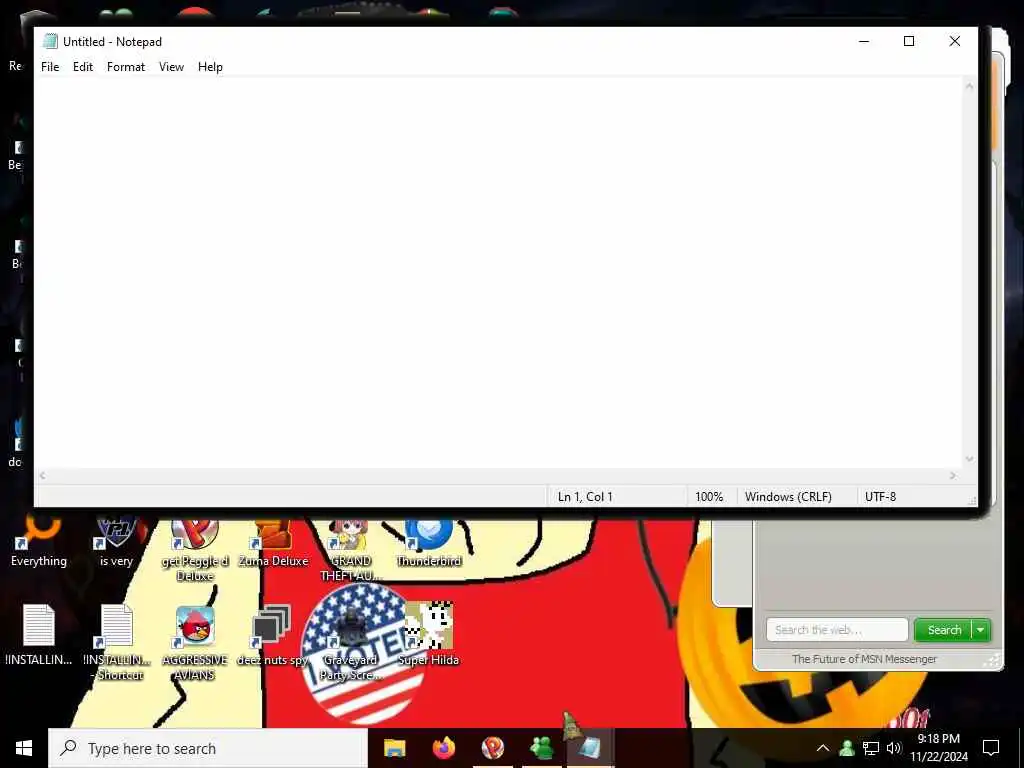Select the !INSTALLIN... text file icon

[x=39, y=635]
